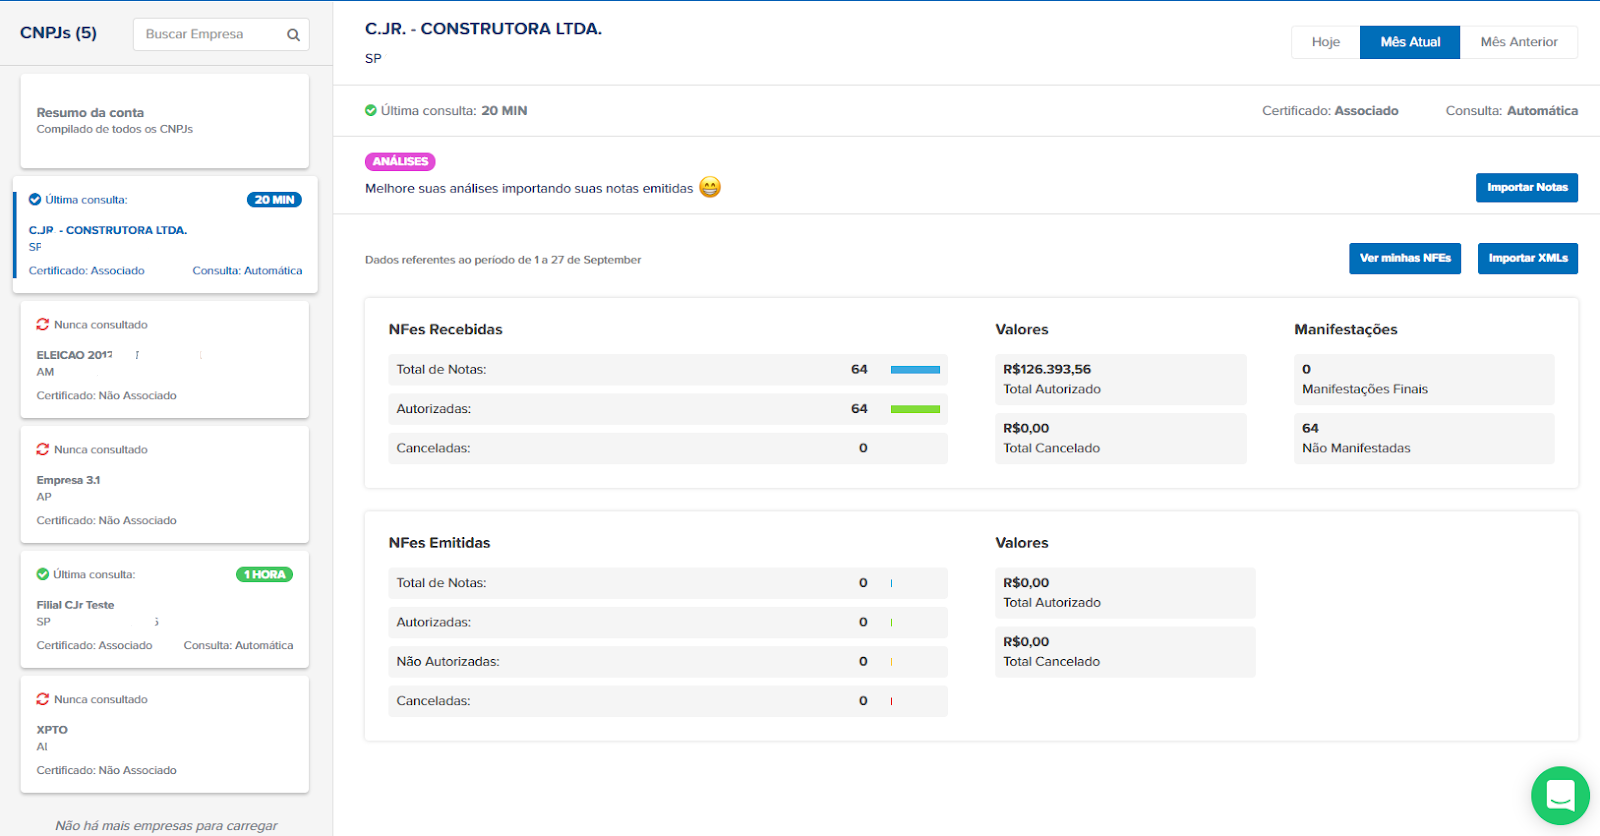Screen dimensions: 1600x836
Task: Click the 1 HORA badge
Action: click(x=265, y=574)
